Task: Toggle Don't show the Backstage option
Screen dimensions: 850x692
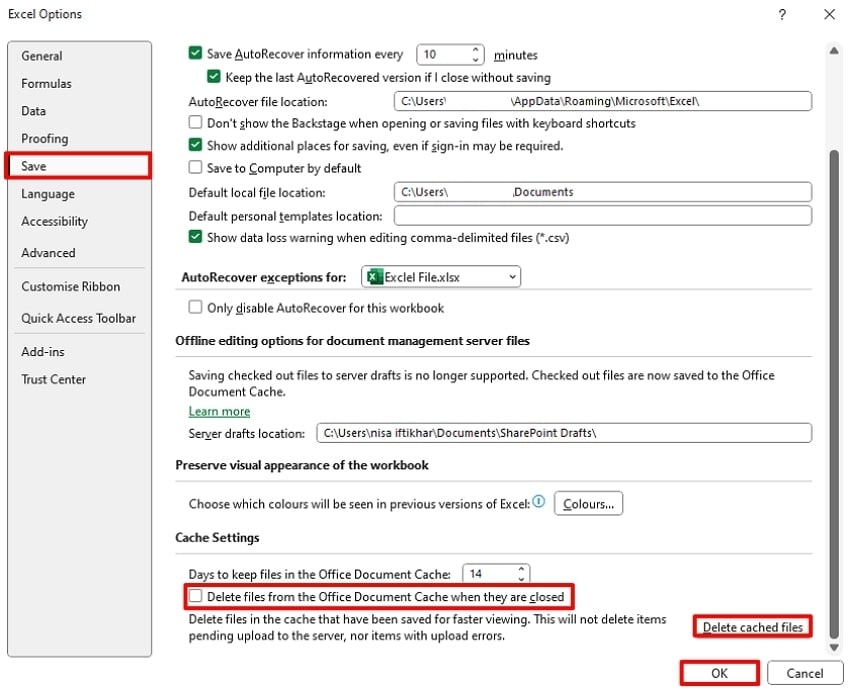Action: coord(194,122)
